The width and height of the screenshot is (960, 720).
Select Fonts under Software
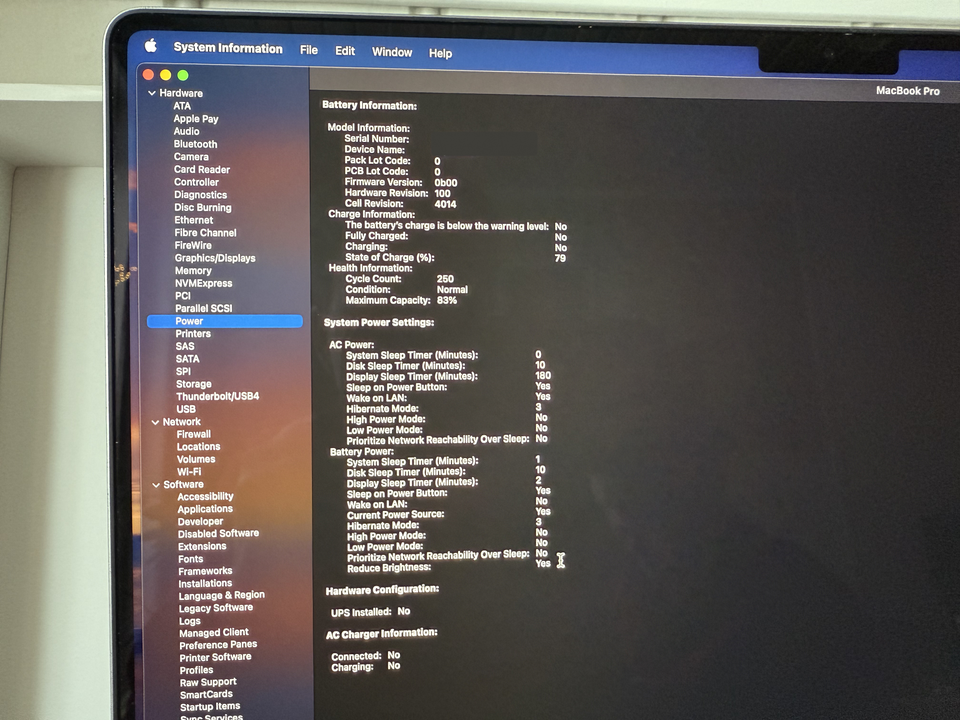pos(190,559)
